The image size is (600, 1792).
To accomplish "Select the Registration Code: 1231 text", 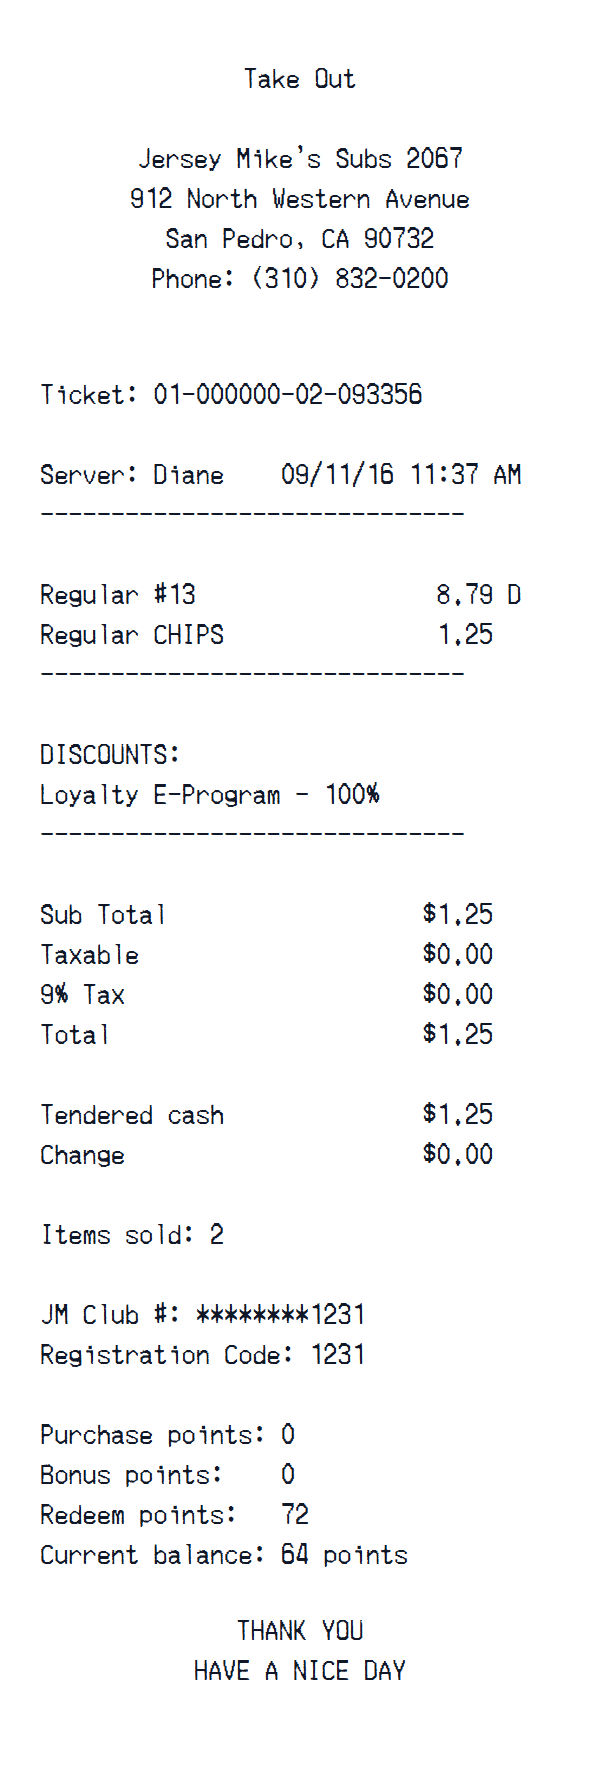I will point(202,1355).
